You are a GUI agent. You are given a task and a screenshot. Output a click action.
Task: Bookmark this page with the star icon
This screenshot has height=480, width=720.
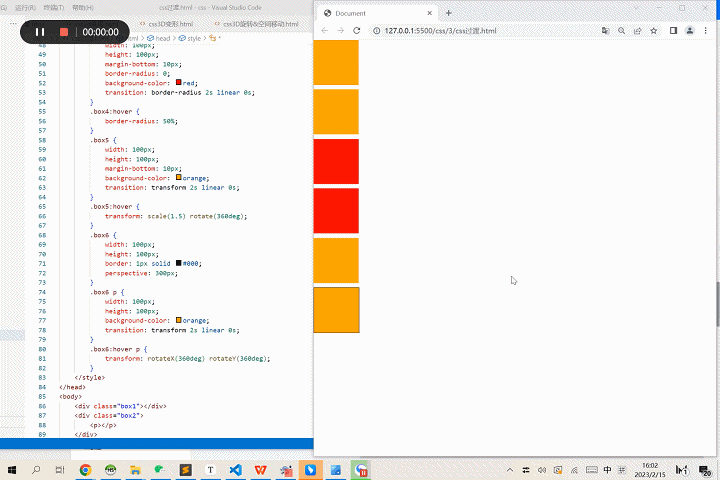click(653, 31)
